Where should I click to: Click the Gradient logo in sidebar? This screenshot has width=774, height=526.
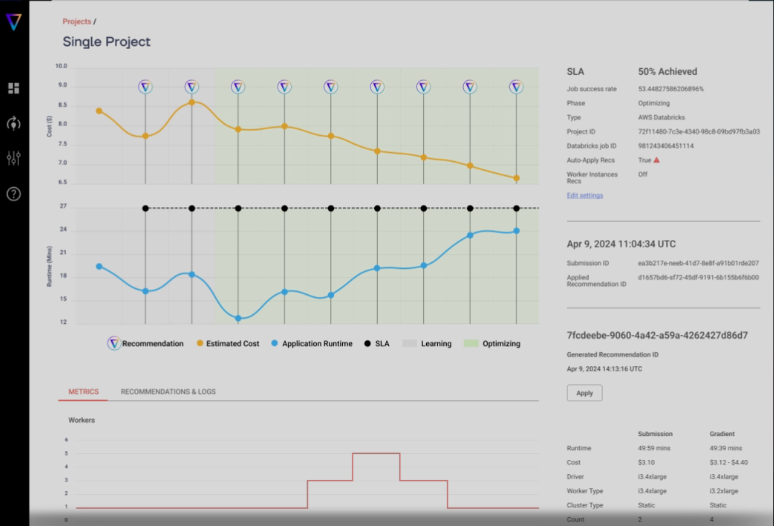click(x=13, y=24)
